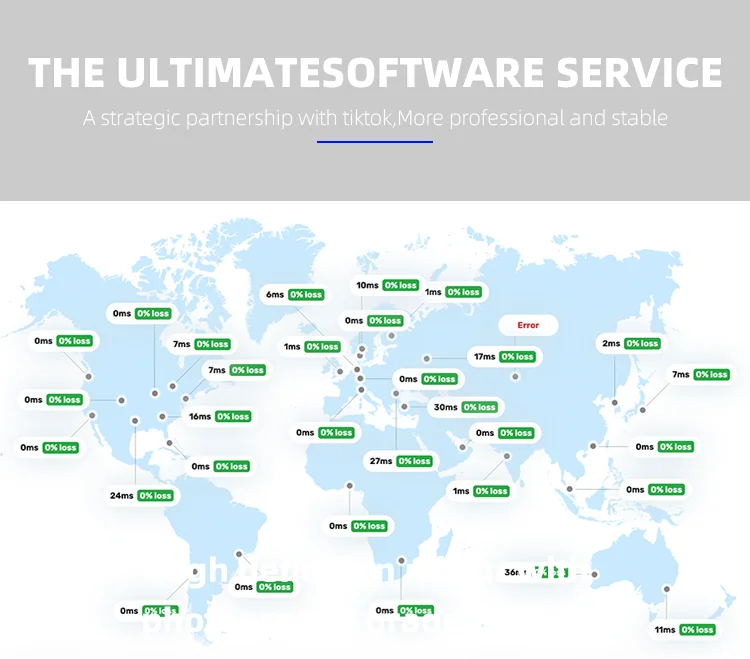Screen dimensions: 750x659
Task: Click the green 0% loss badge beside 10ms
Action: [401, 285]
